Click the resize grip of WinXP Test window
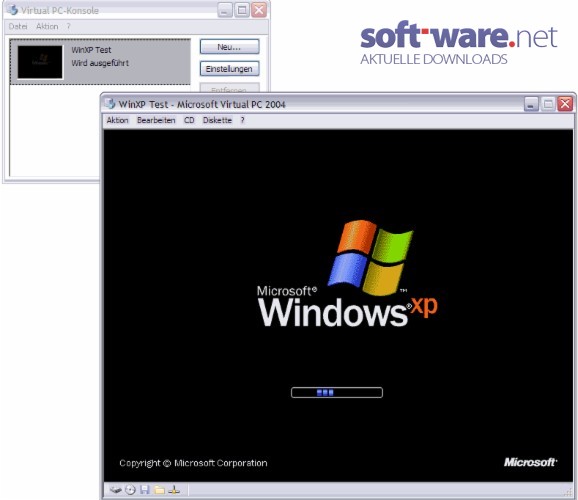 568,492
